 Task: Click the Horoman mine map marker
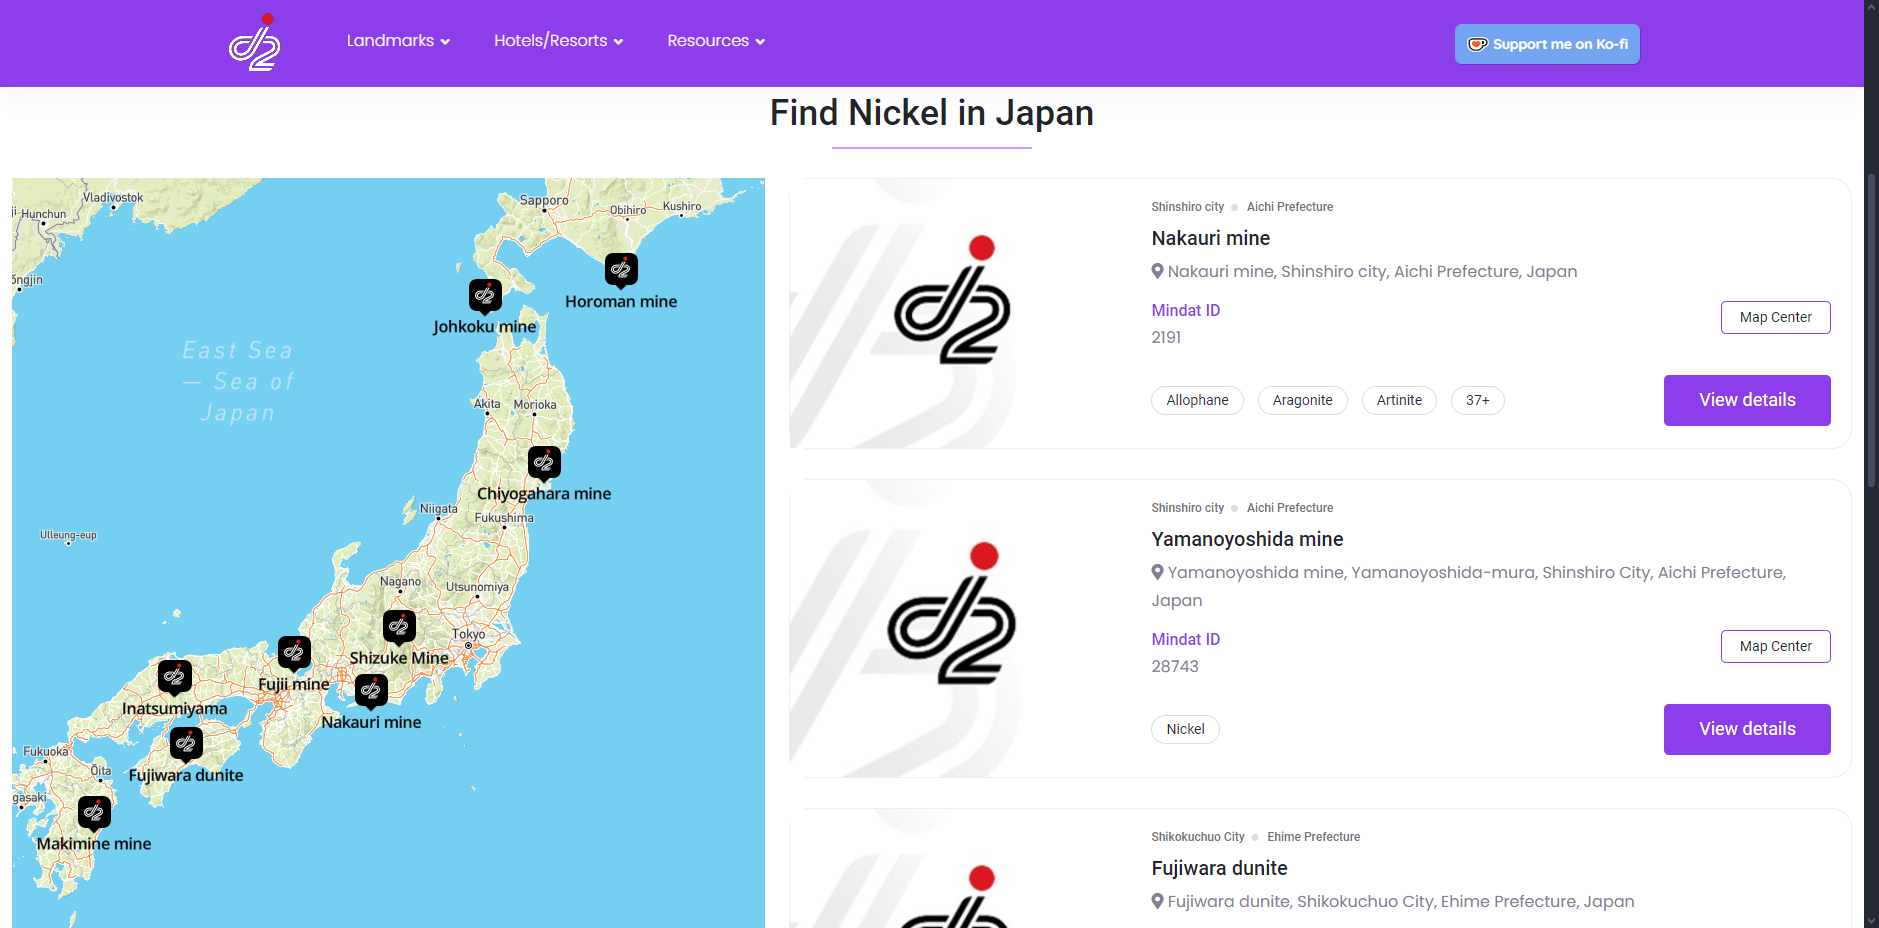point(621,269)
